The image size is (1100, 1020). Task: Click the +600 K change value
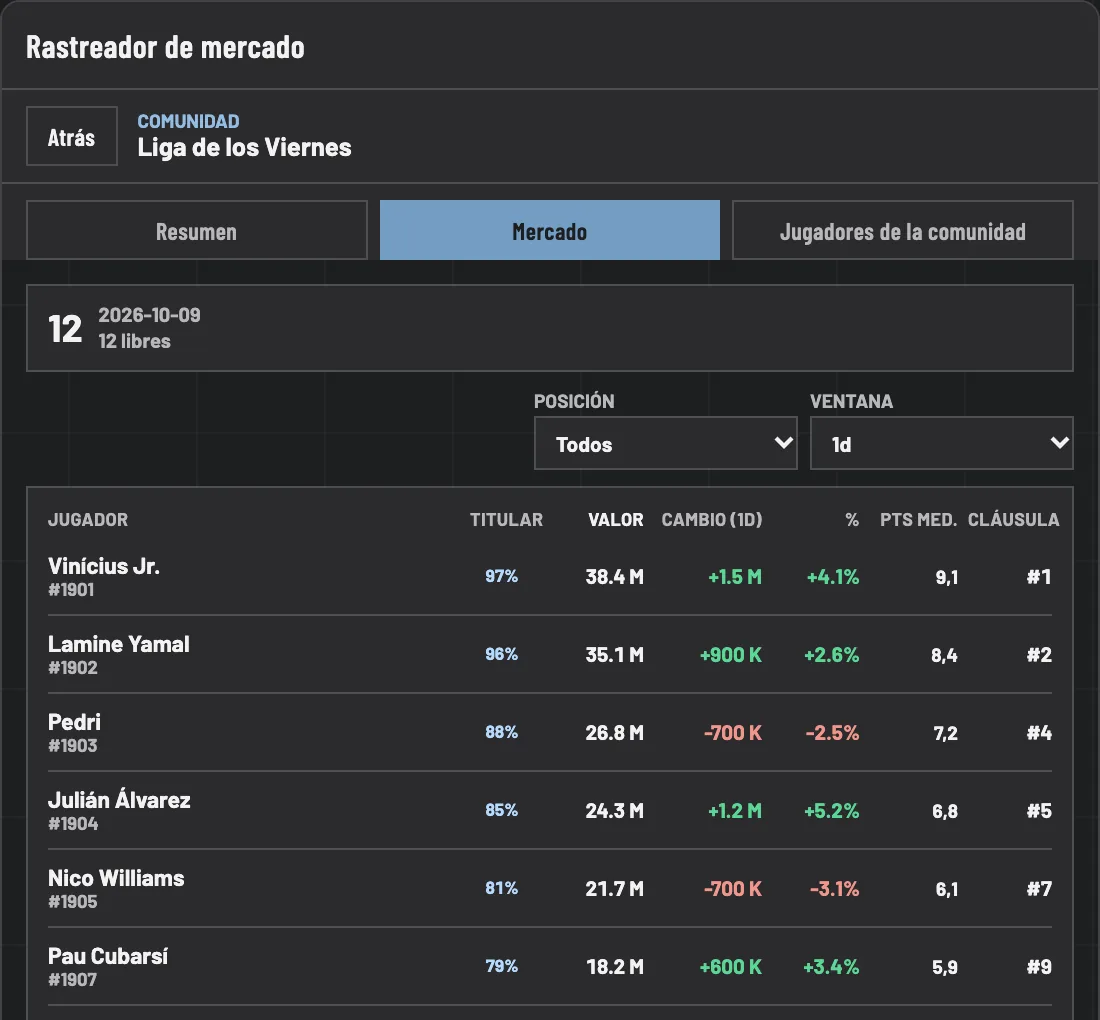[730, 966]
